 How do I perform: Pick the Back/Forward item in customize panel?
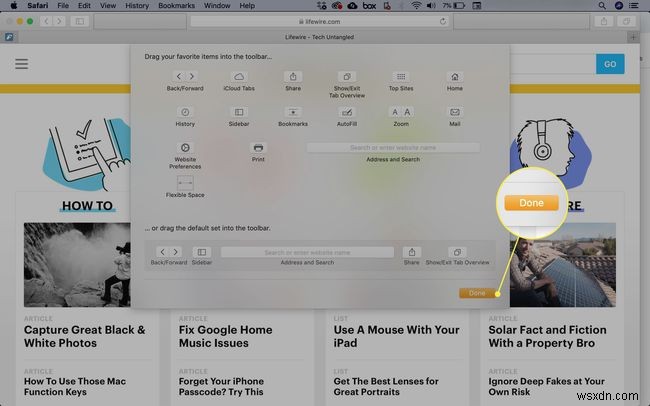click(x=185, y=81)
